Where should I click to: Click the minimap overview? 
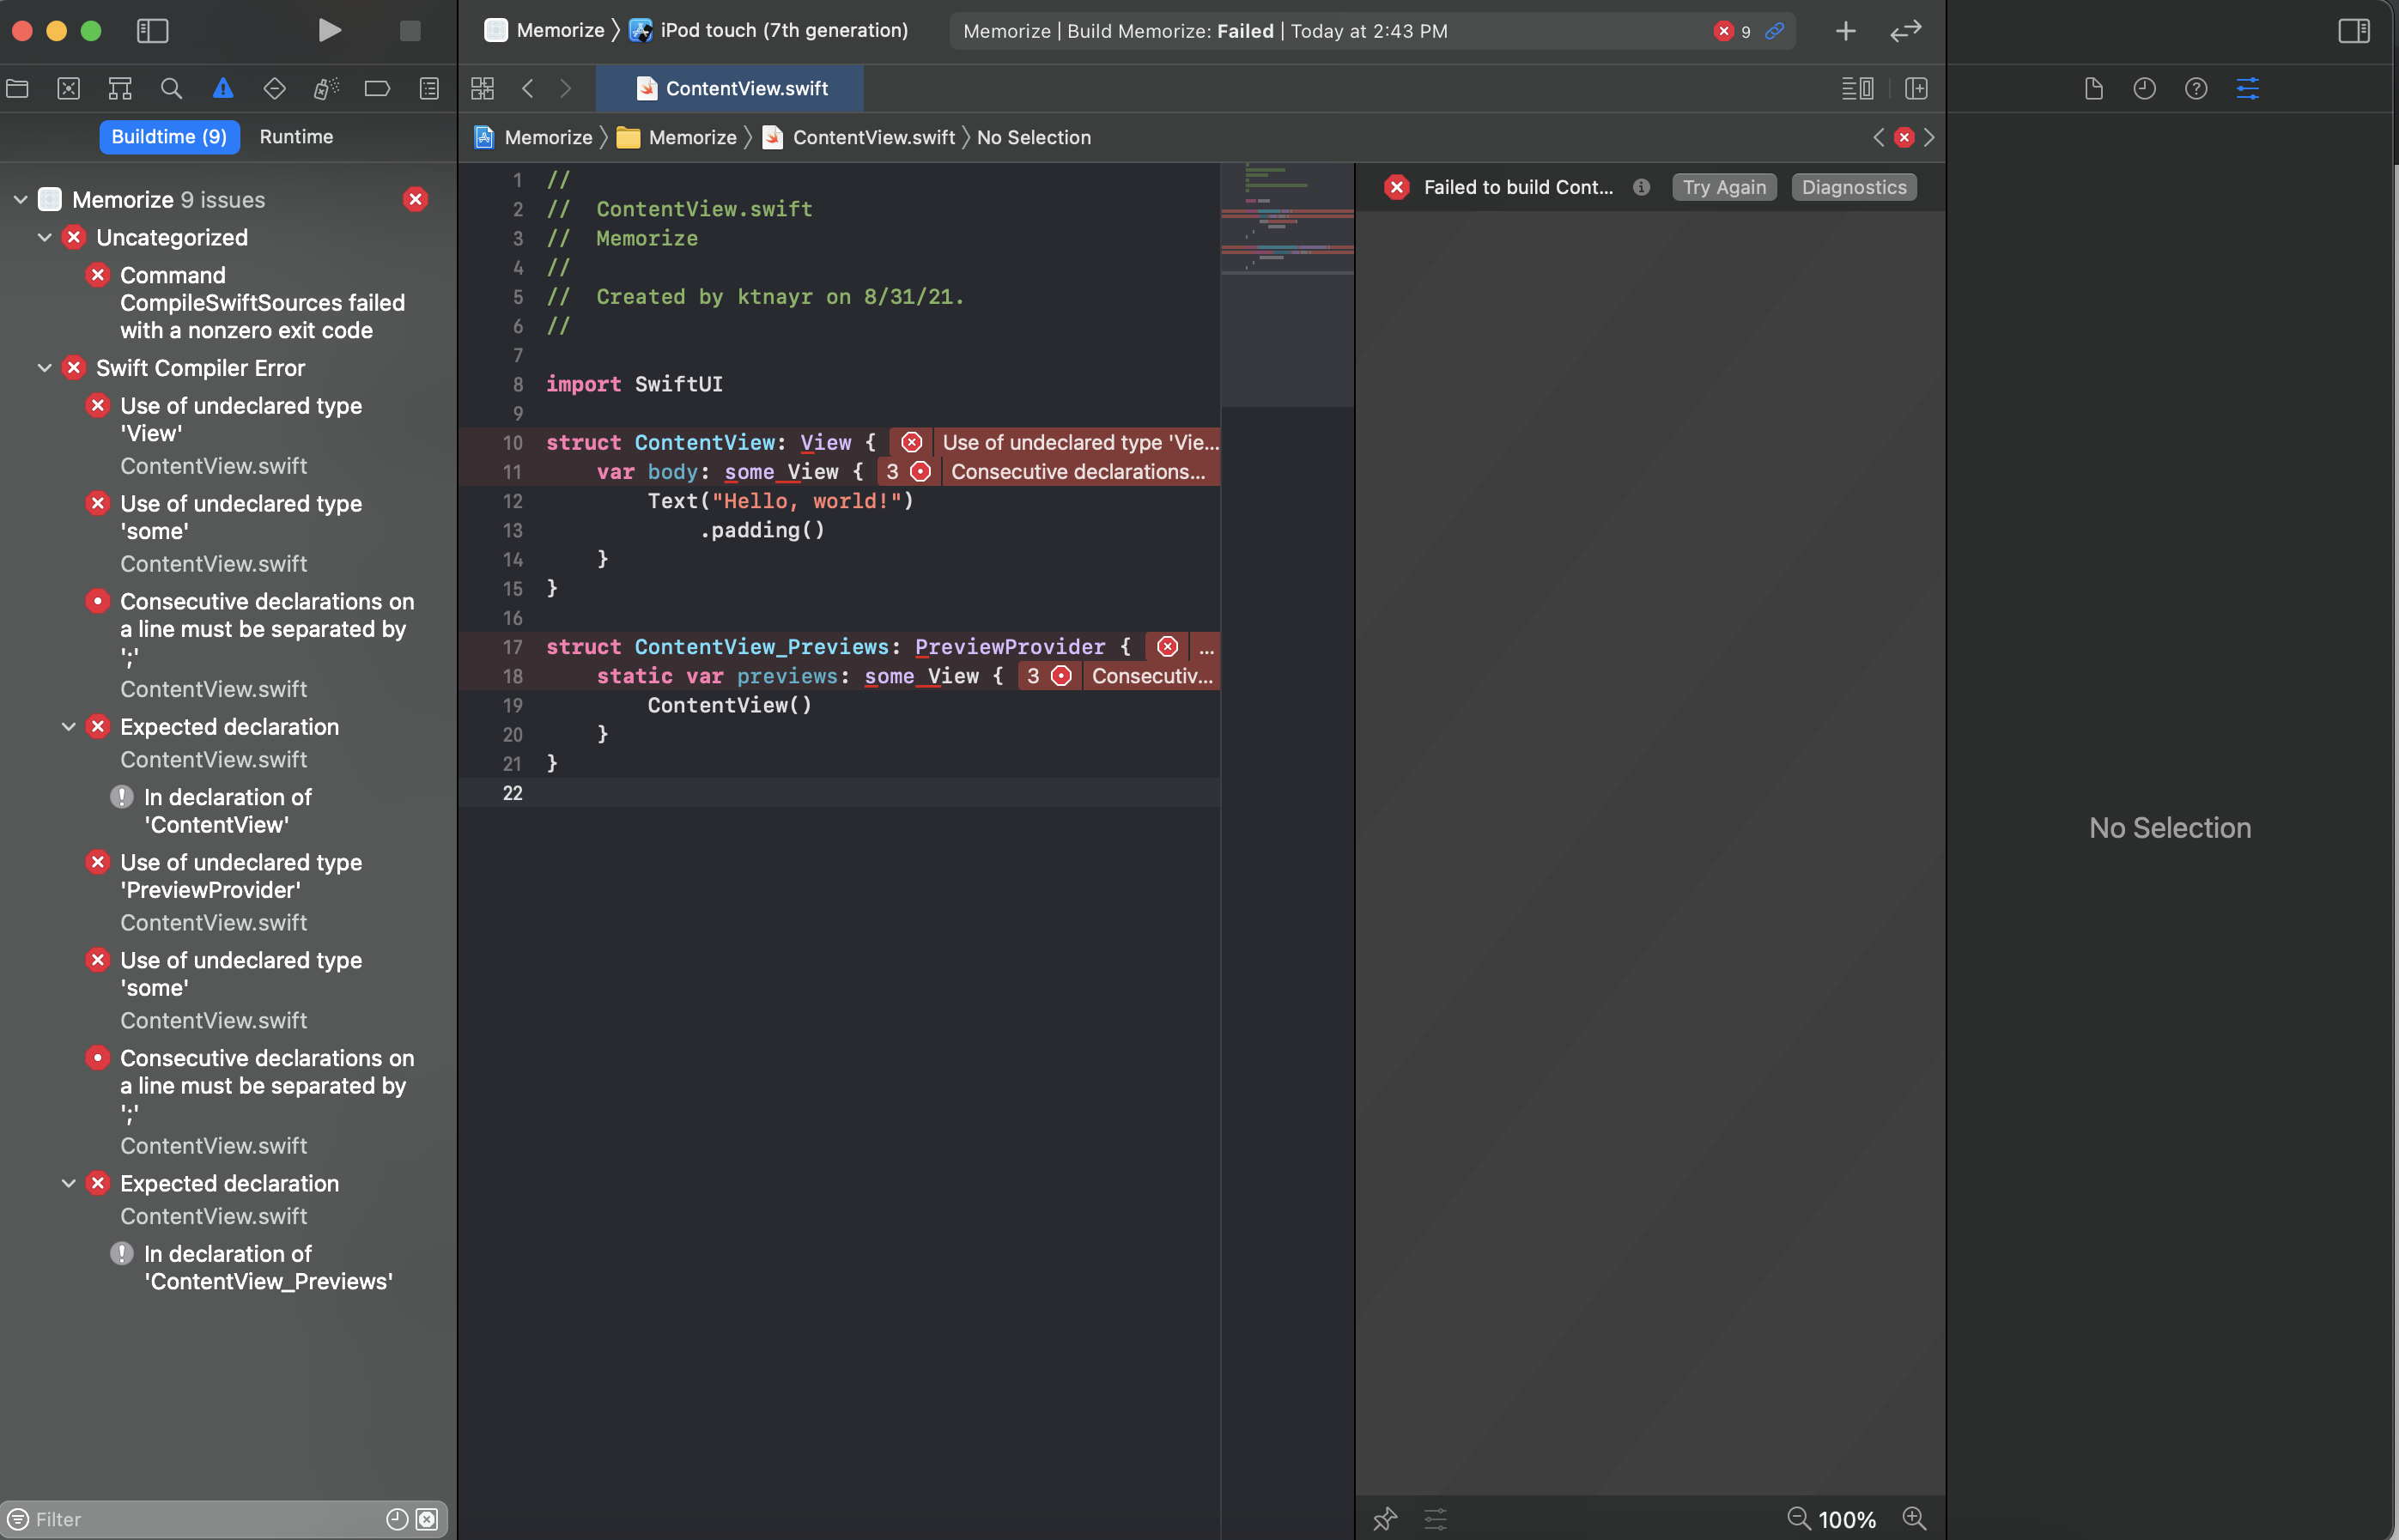[x=1287, y=285]
